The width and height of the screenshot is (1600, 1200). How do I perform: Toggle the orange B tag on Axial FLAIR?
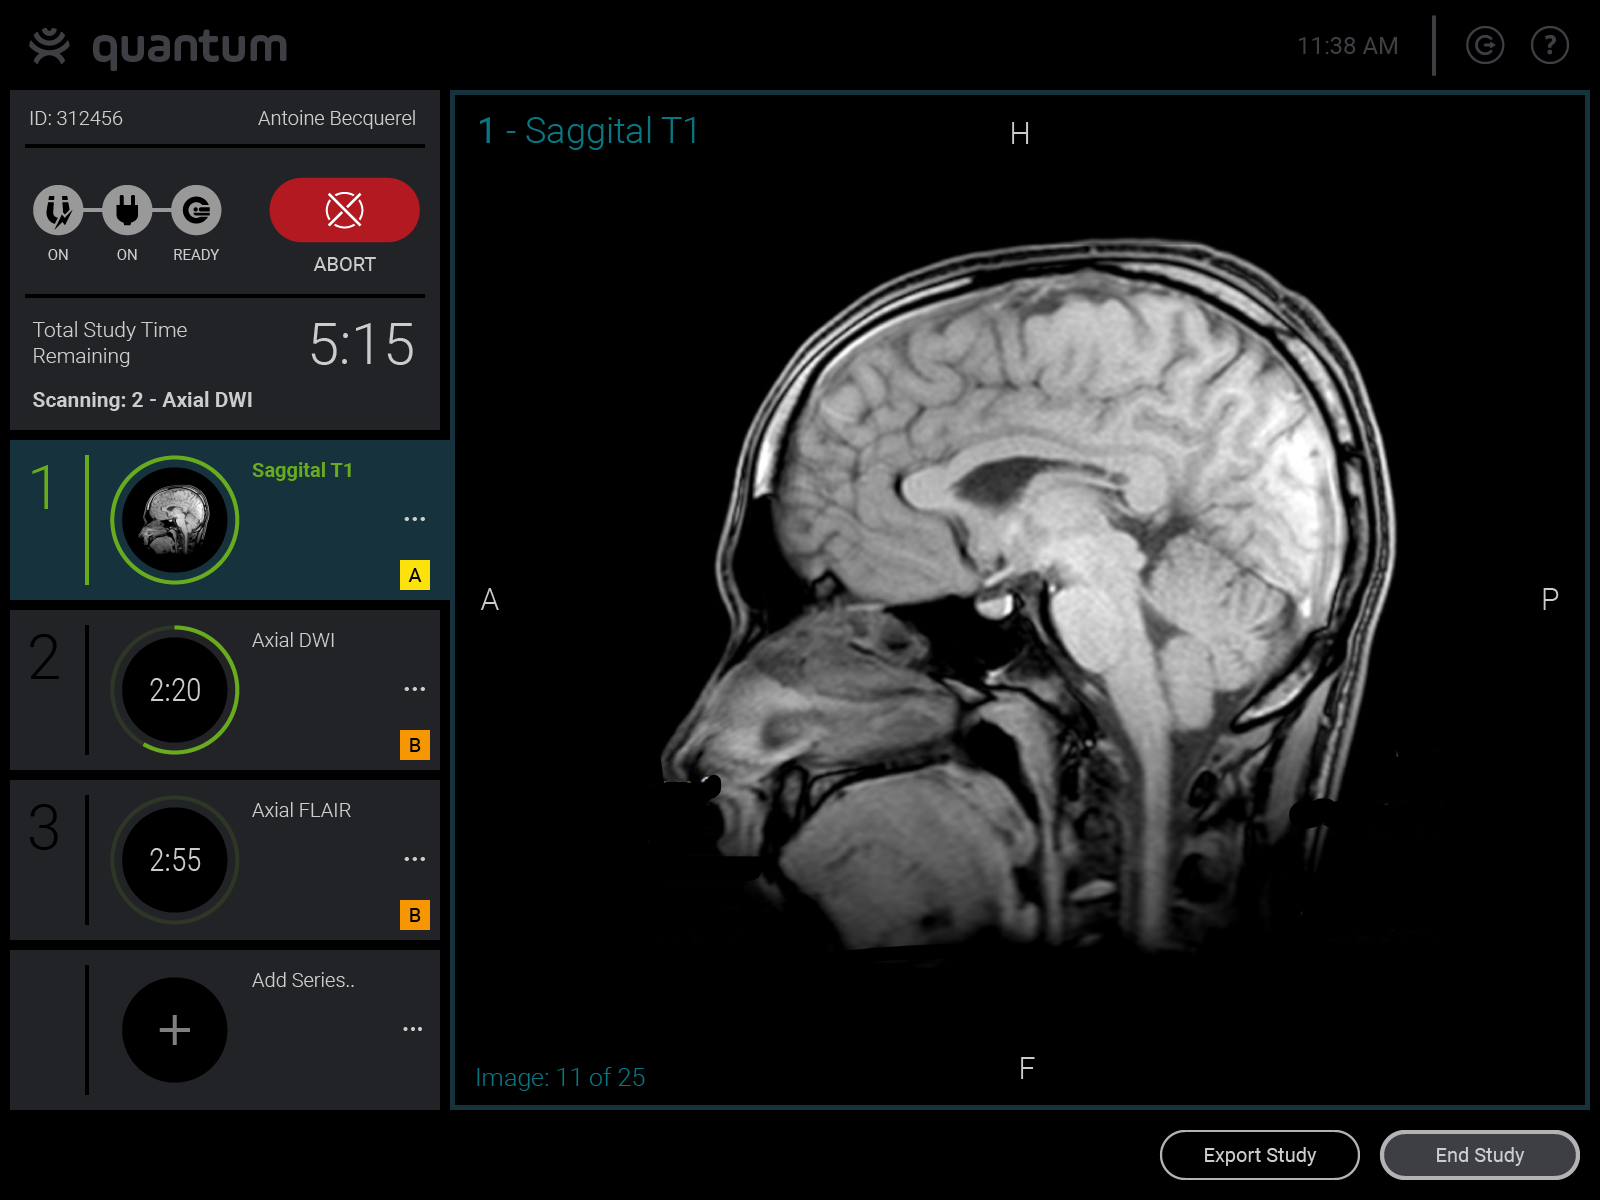pos(414,915)
